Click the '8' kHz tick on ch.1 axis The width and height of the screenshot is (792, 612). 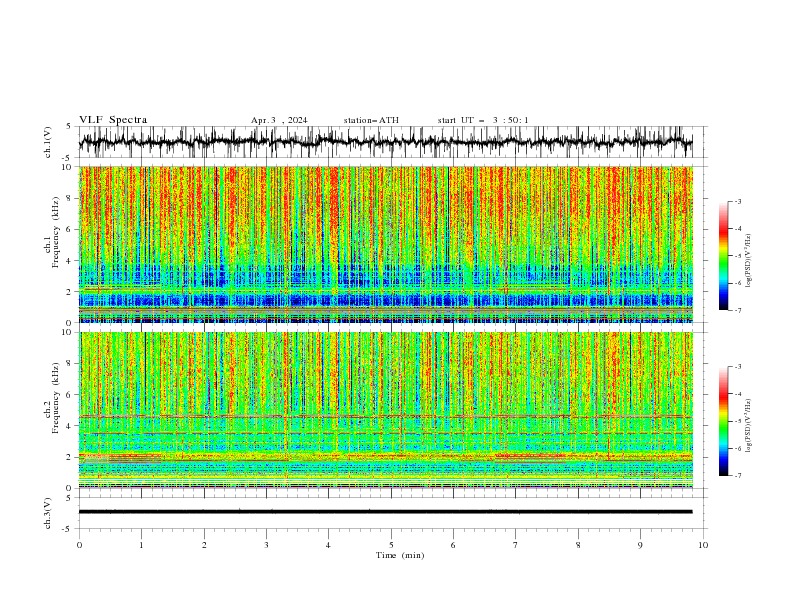(x=69, y=198)
